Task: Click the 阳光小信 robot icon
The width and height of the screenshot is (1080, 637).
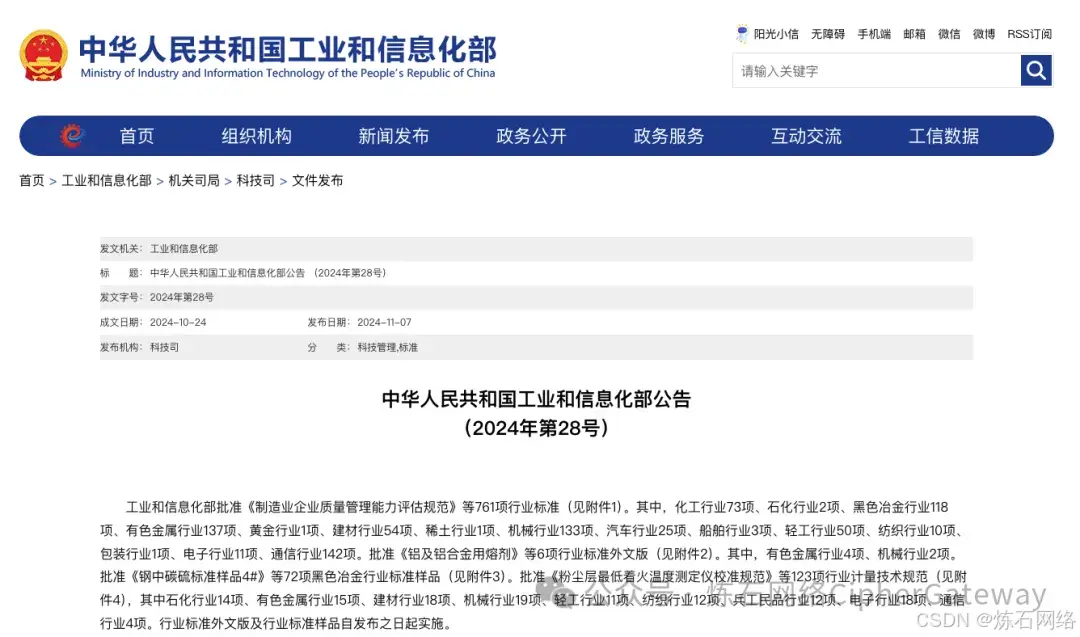Action: (x=742, y=33)
